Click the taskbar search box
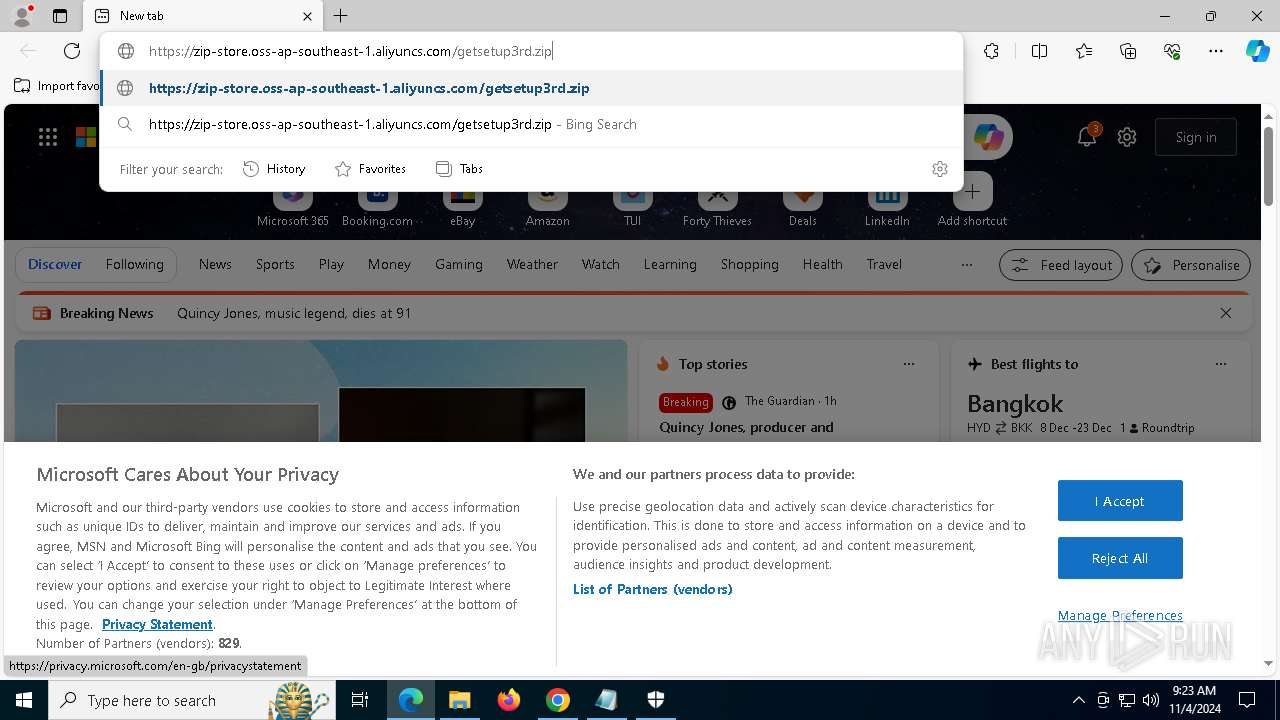This screenshot has height=720, width=1280. (x=190, y=700)
